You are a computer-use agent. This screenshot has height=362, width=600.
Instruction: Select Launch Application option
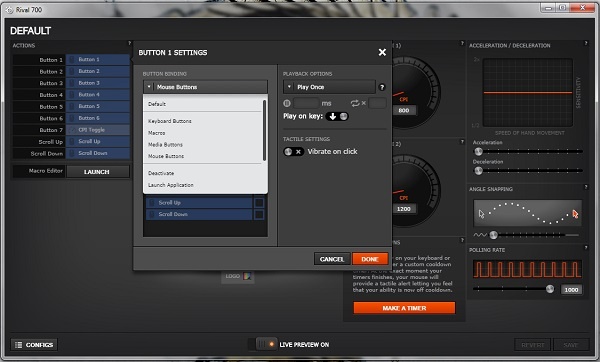171,185
